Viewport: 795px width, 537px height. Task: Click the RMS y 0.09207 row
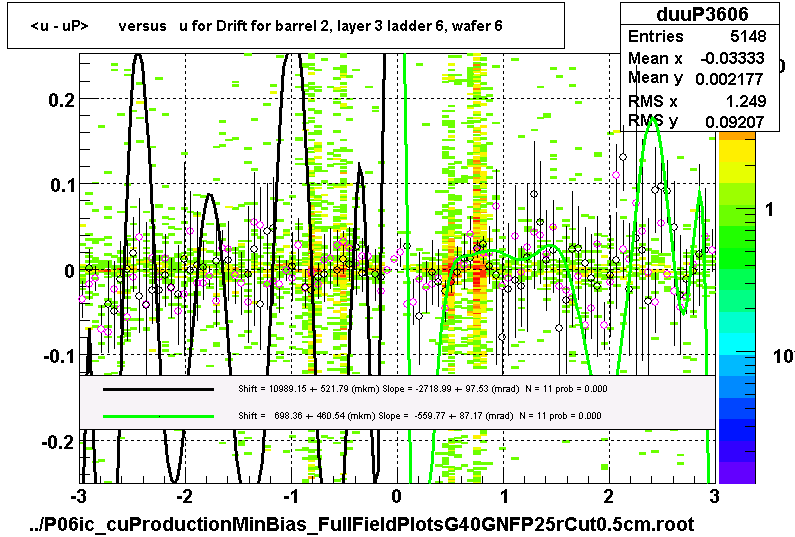pos(696,121)
